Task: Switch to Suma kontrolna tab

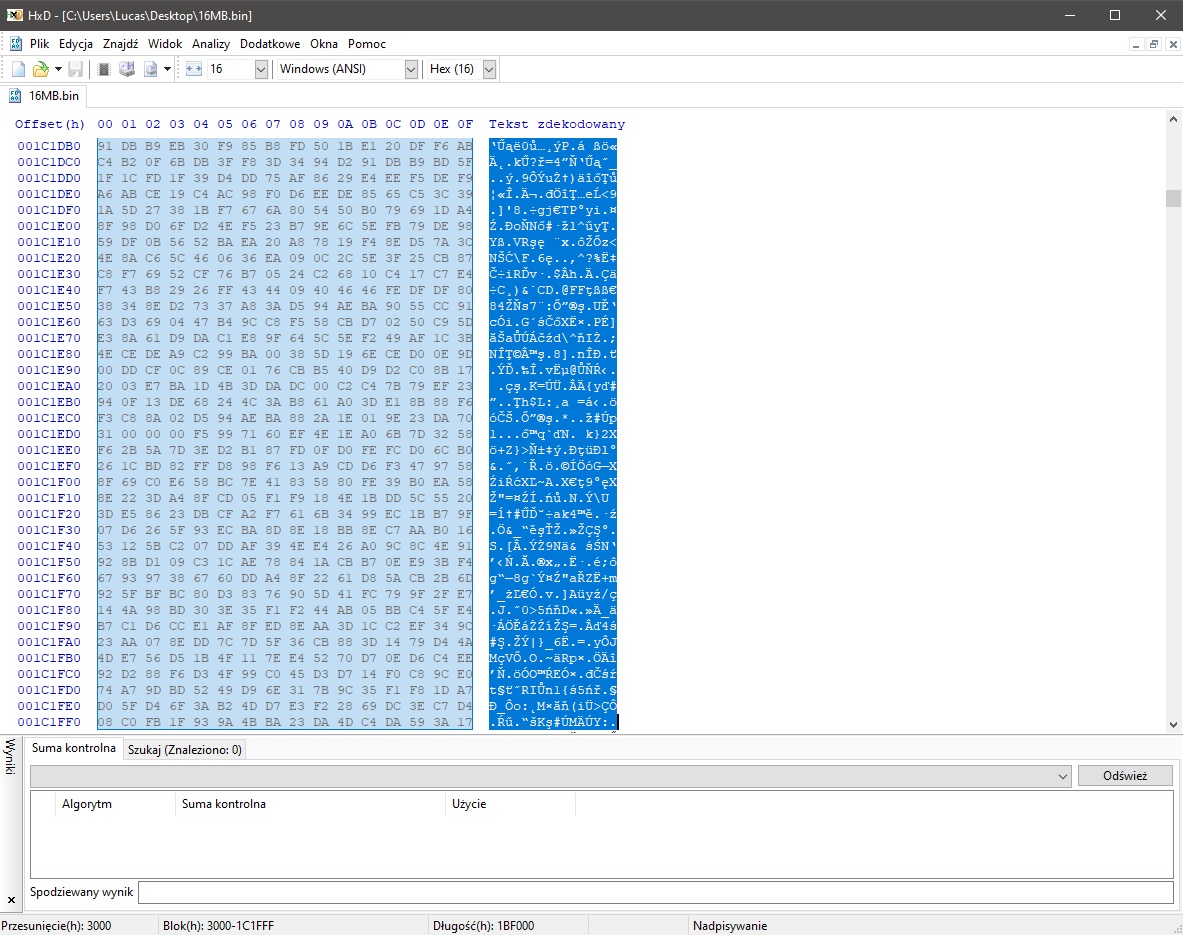Action: pos(73,748)
